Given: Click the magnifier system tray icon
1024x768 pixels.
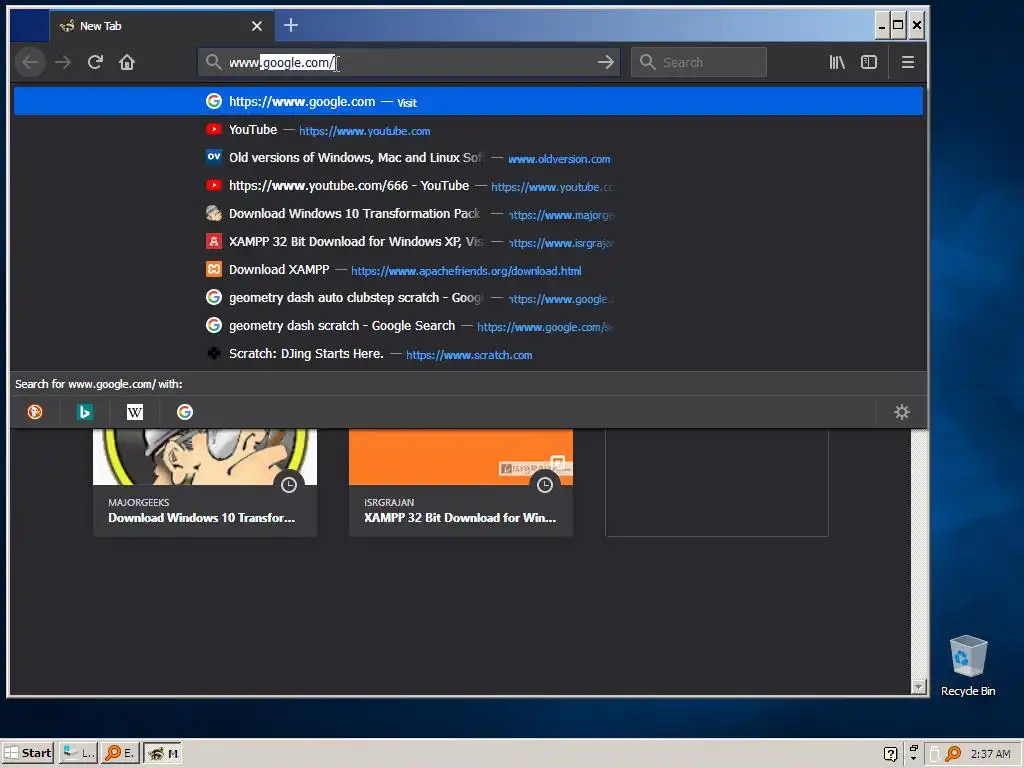Looking at the screenshot, I should tap(953, 754).
